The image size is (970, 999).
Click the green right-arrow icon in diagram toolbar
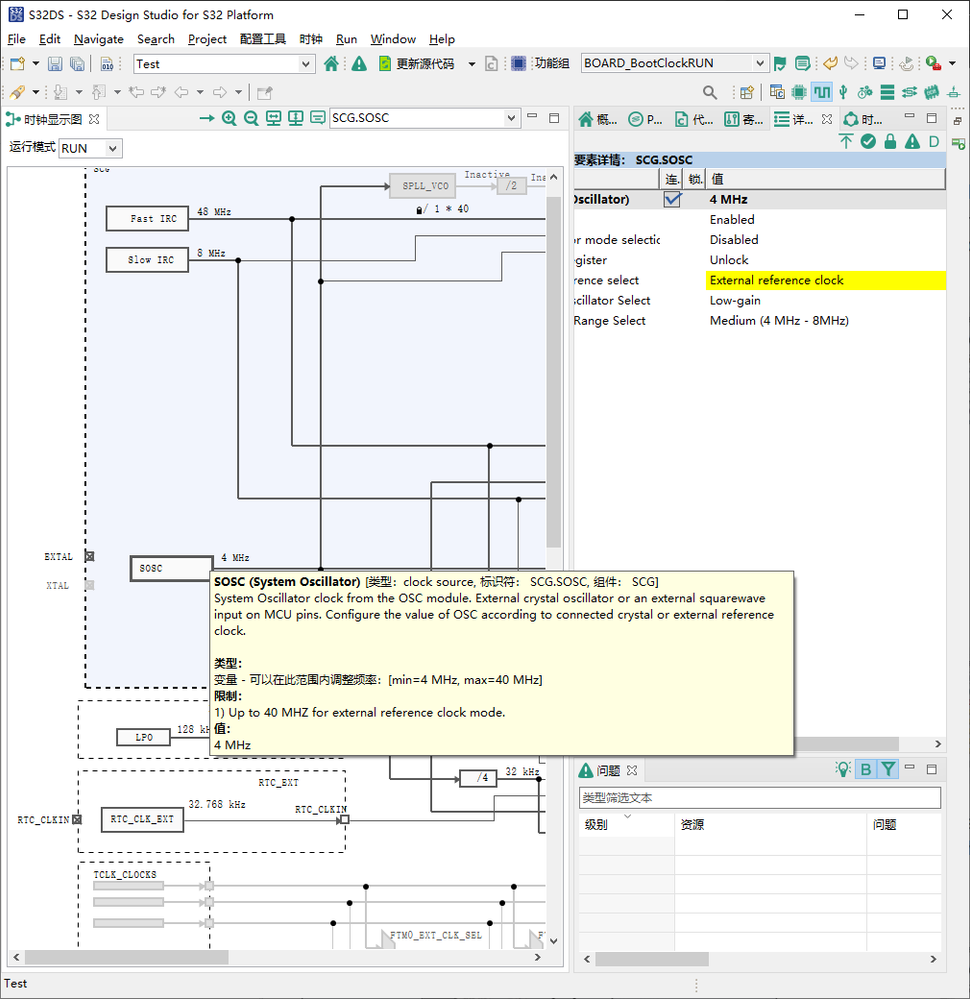click(x=206, y=118)
